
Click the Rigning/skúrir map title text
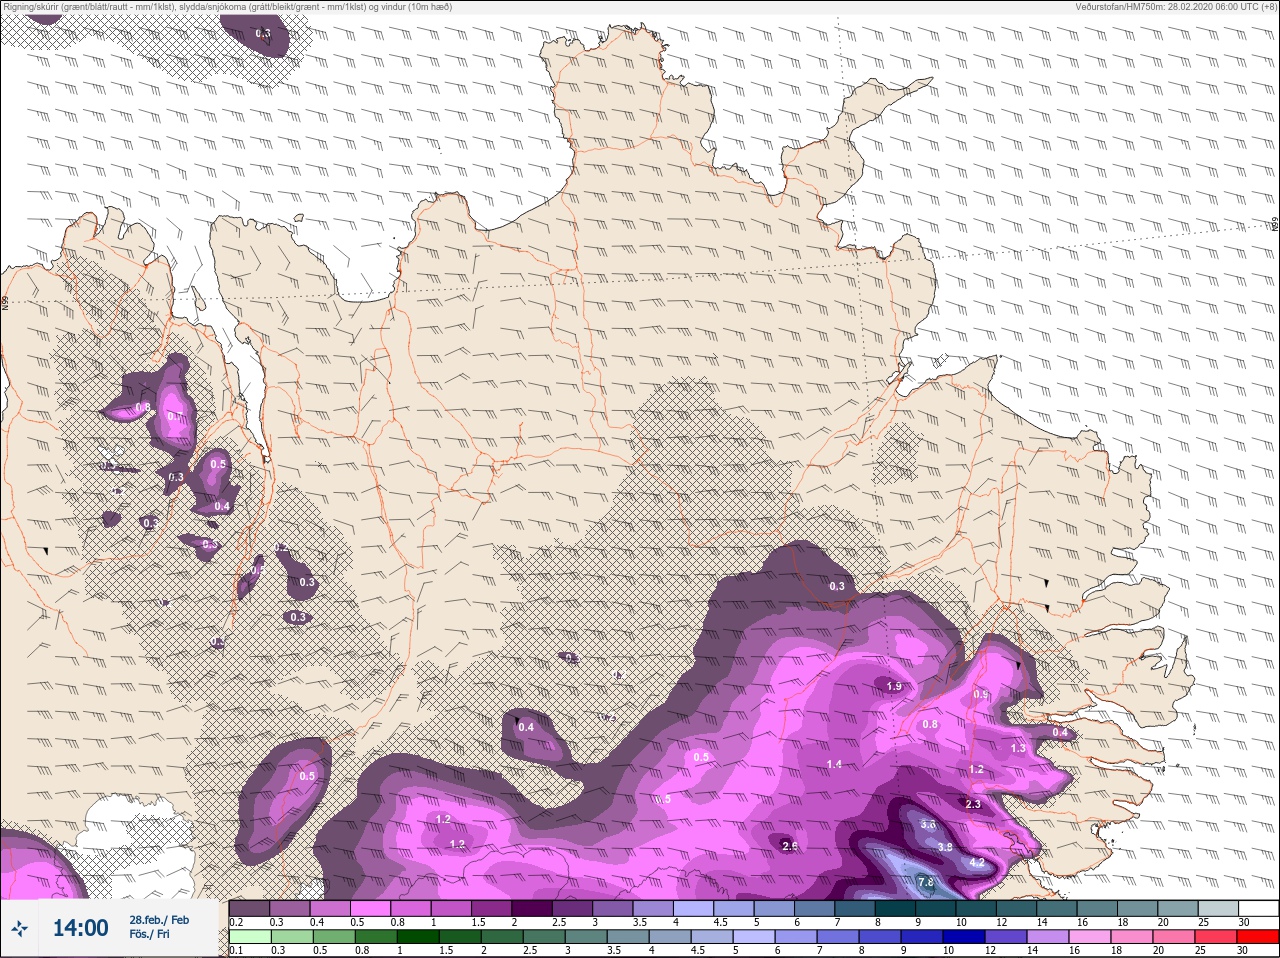point(228,7)
